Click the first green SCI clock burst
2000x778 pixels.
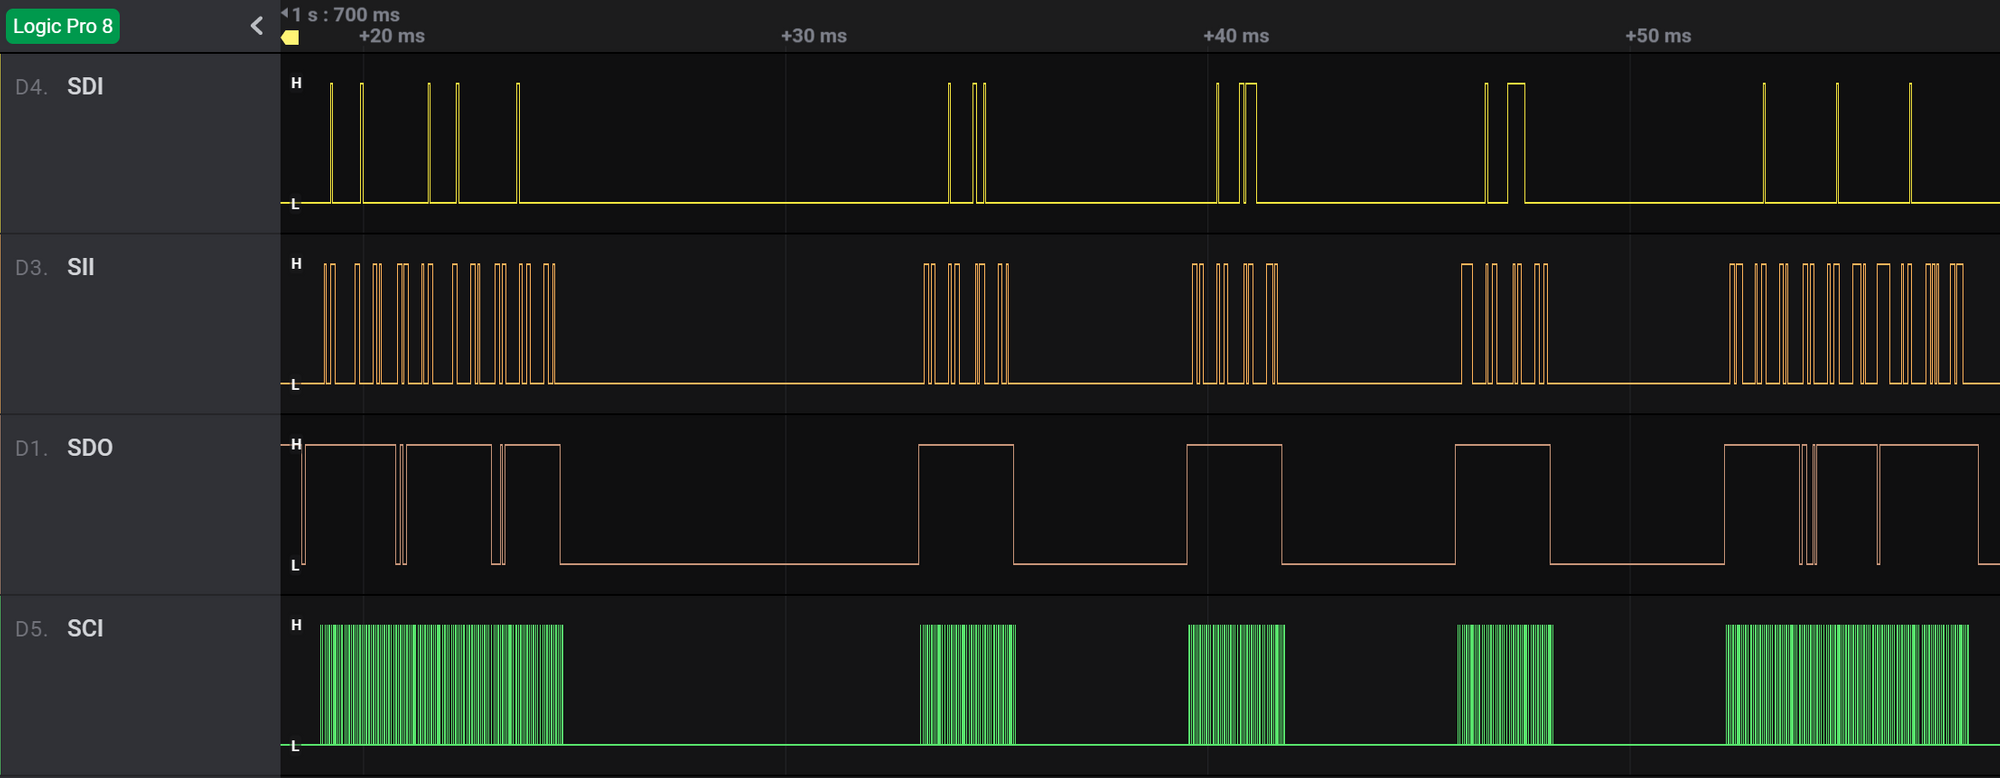pos(441,685)
